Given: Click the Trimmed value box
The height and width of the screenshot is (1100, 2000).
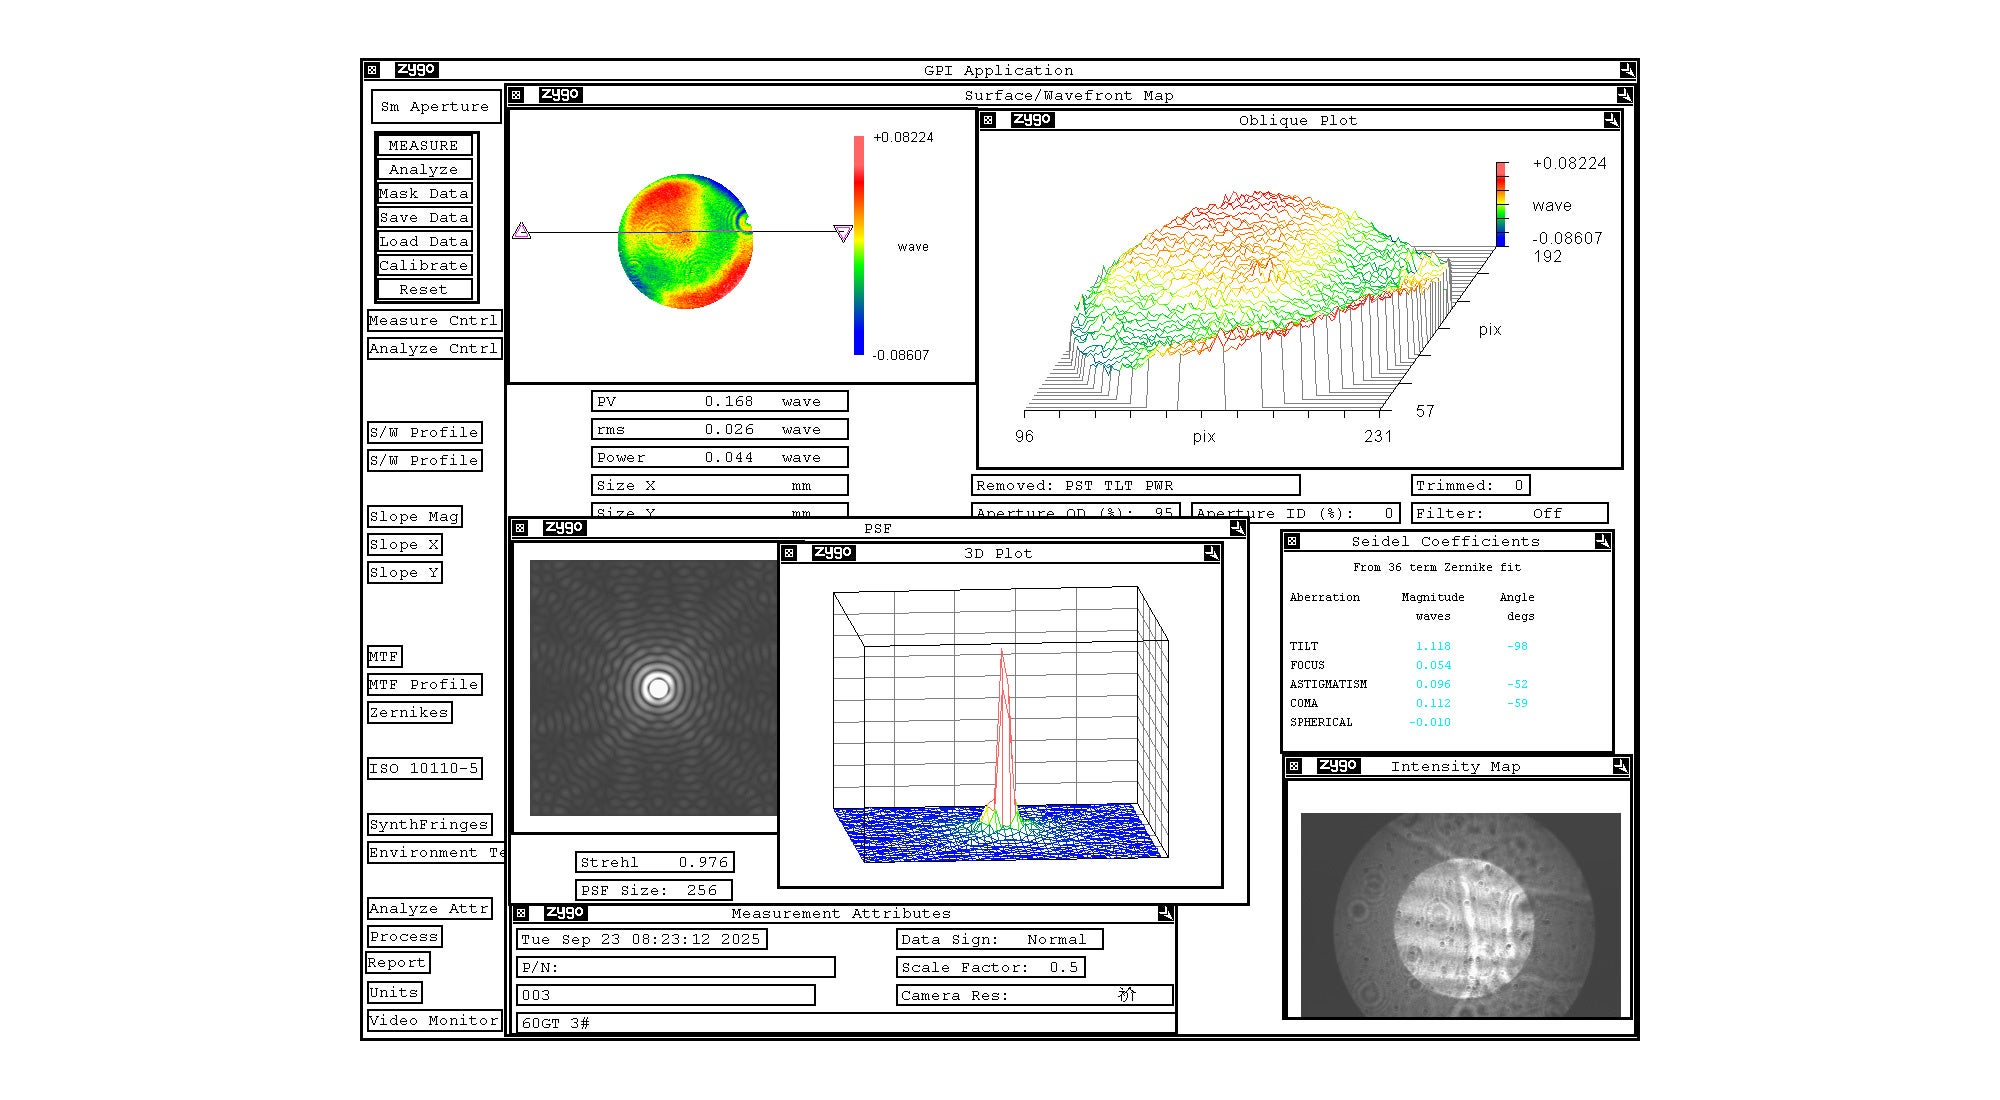Looking at the screenshot, I should click(x=1470, y=485).
